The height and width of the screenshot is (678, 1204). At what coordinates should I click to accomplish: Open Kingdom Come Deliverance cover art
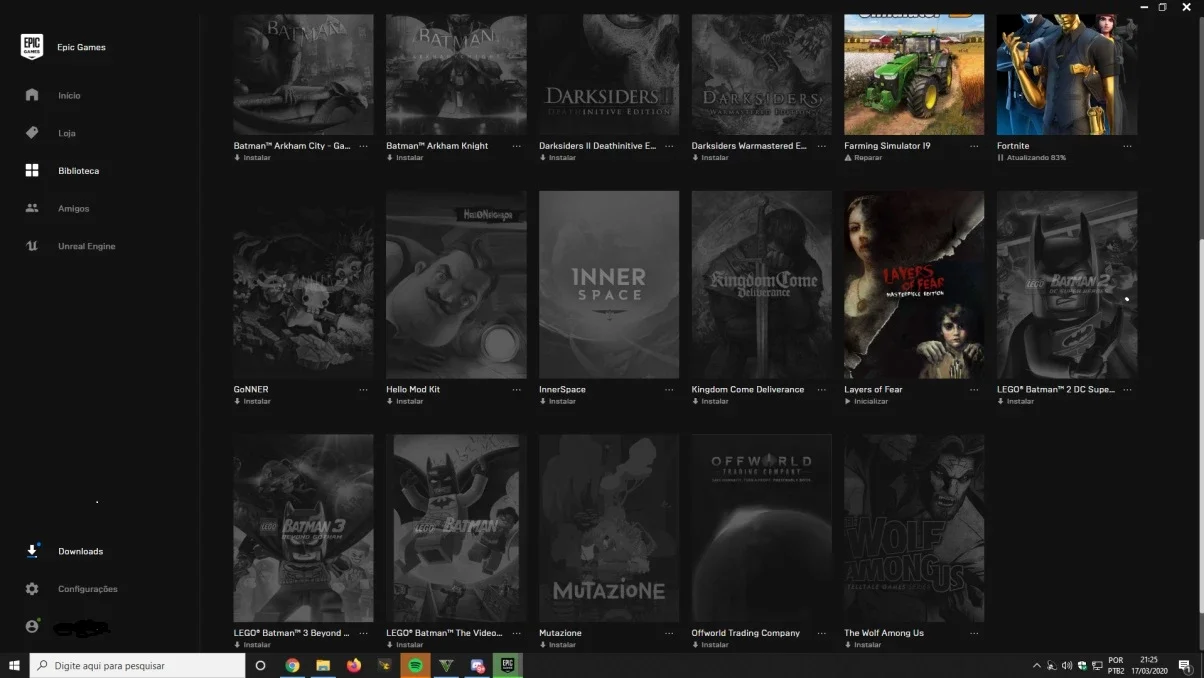[x=761, y=284]
